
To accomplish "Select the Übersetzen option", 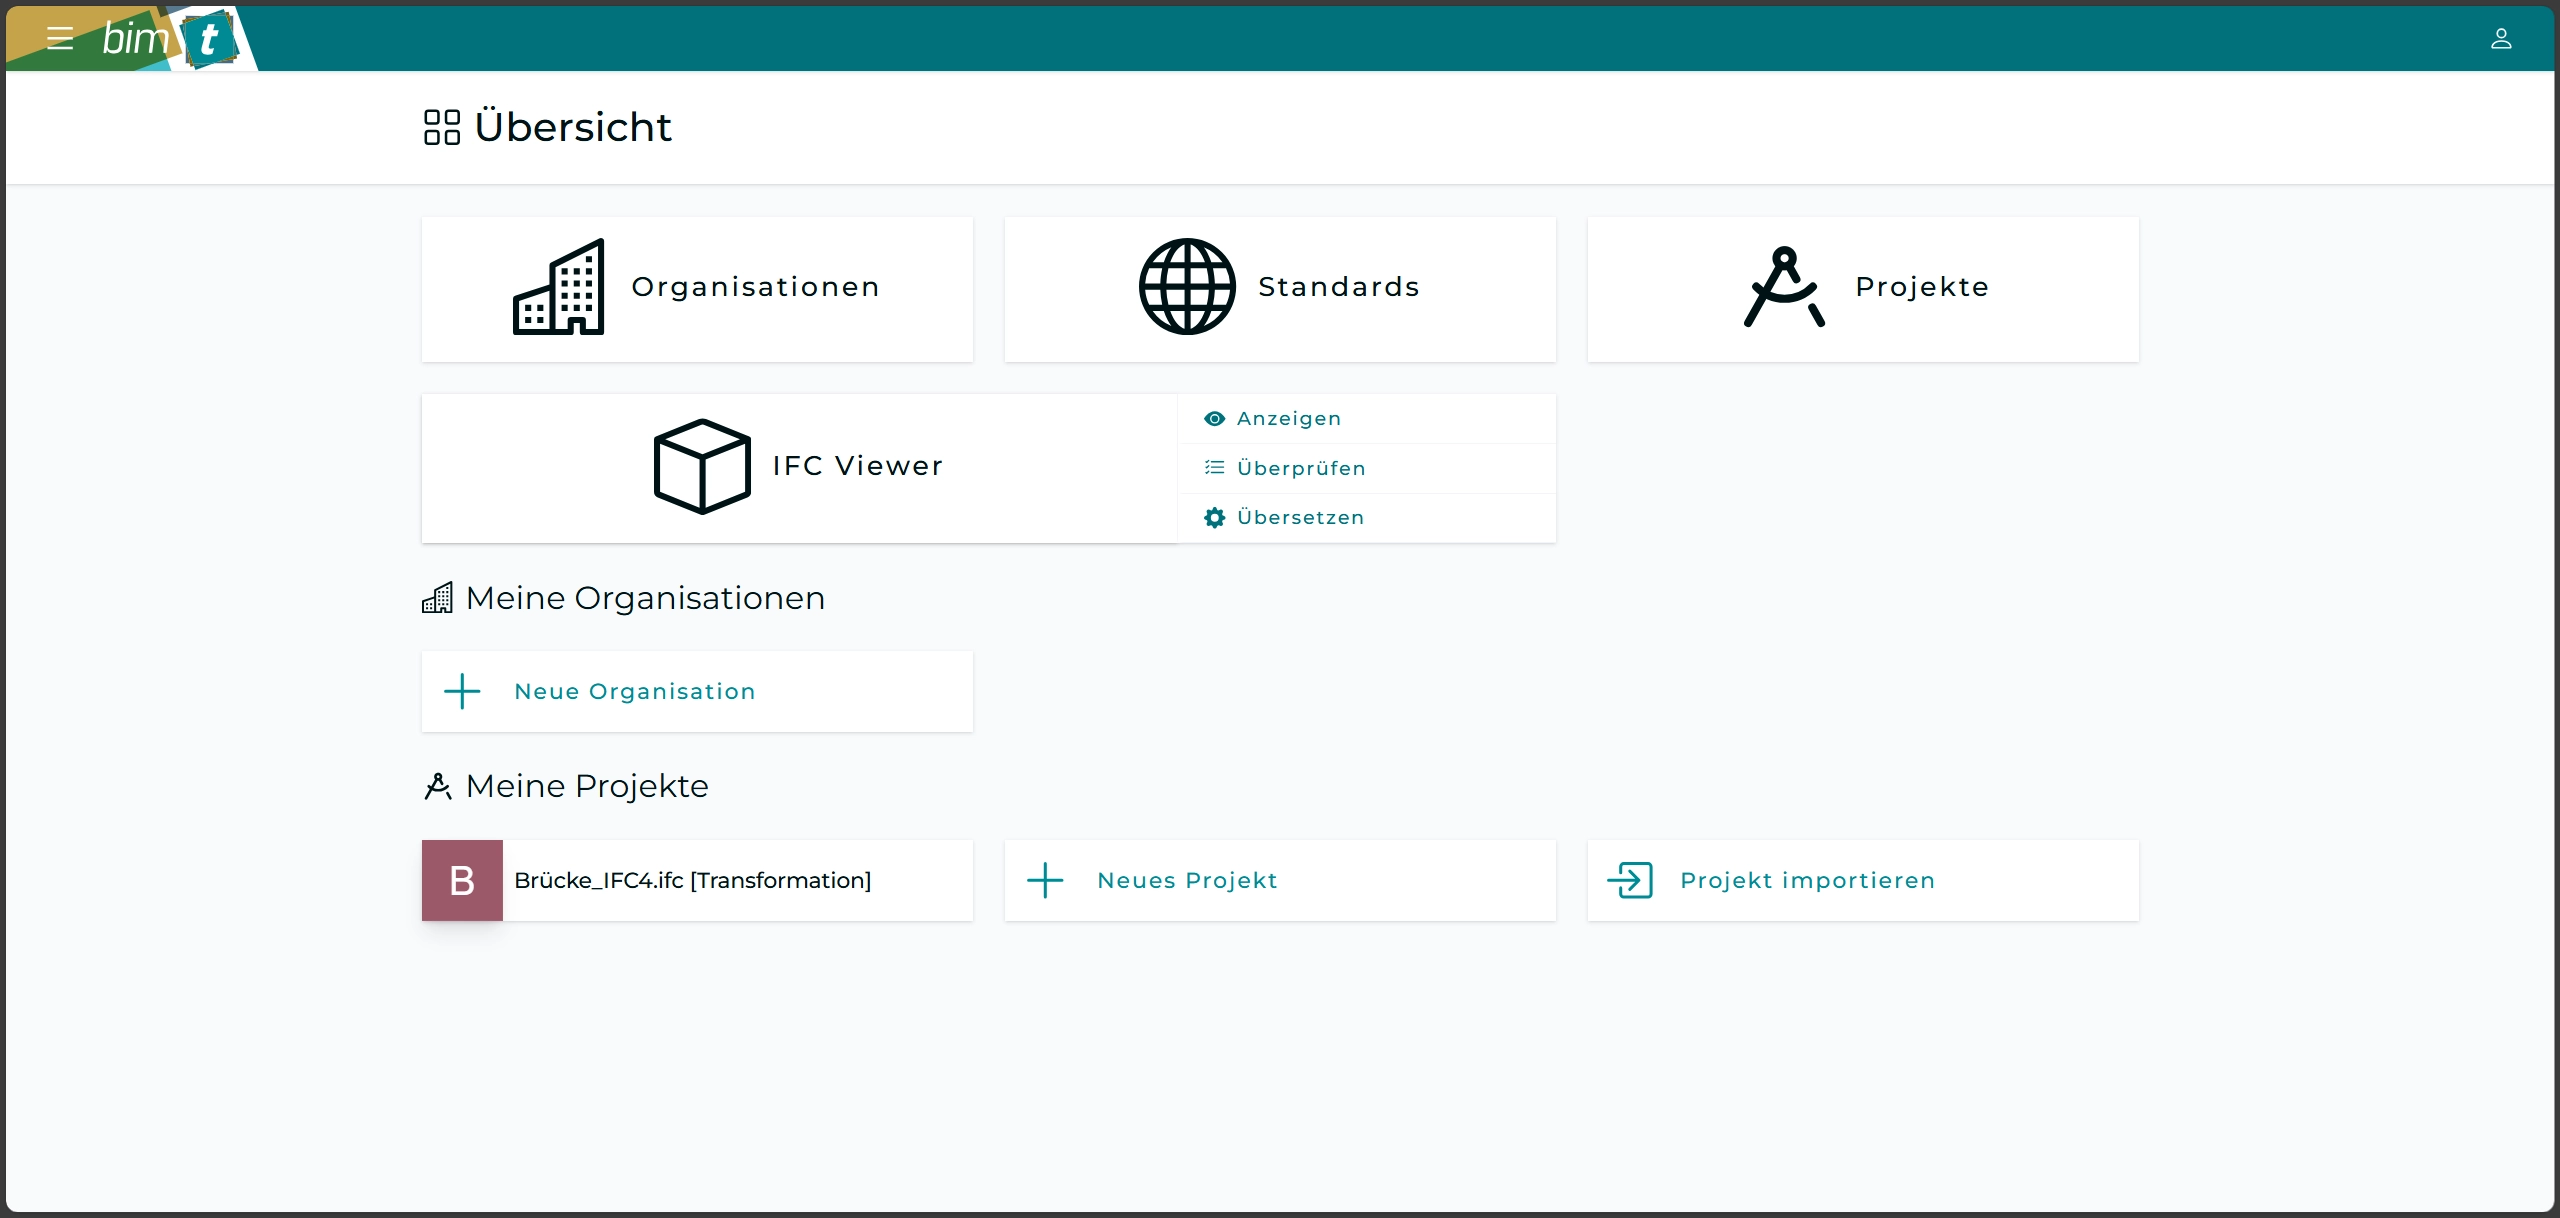I will [x=1299, y=517].
